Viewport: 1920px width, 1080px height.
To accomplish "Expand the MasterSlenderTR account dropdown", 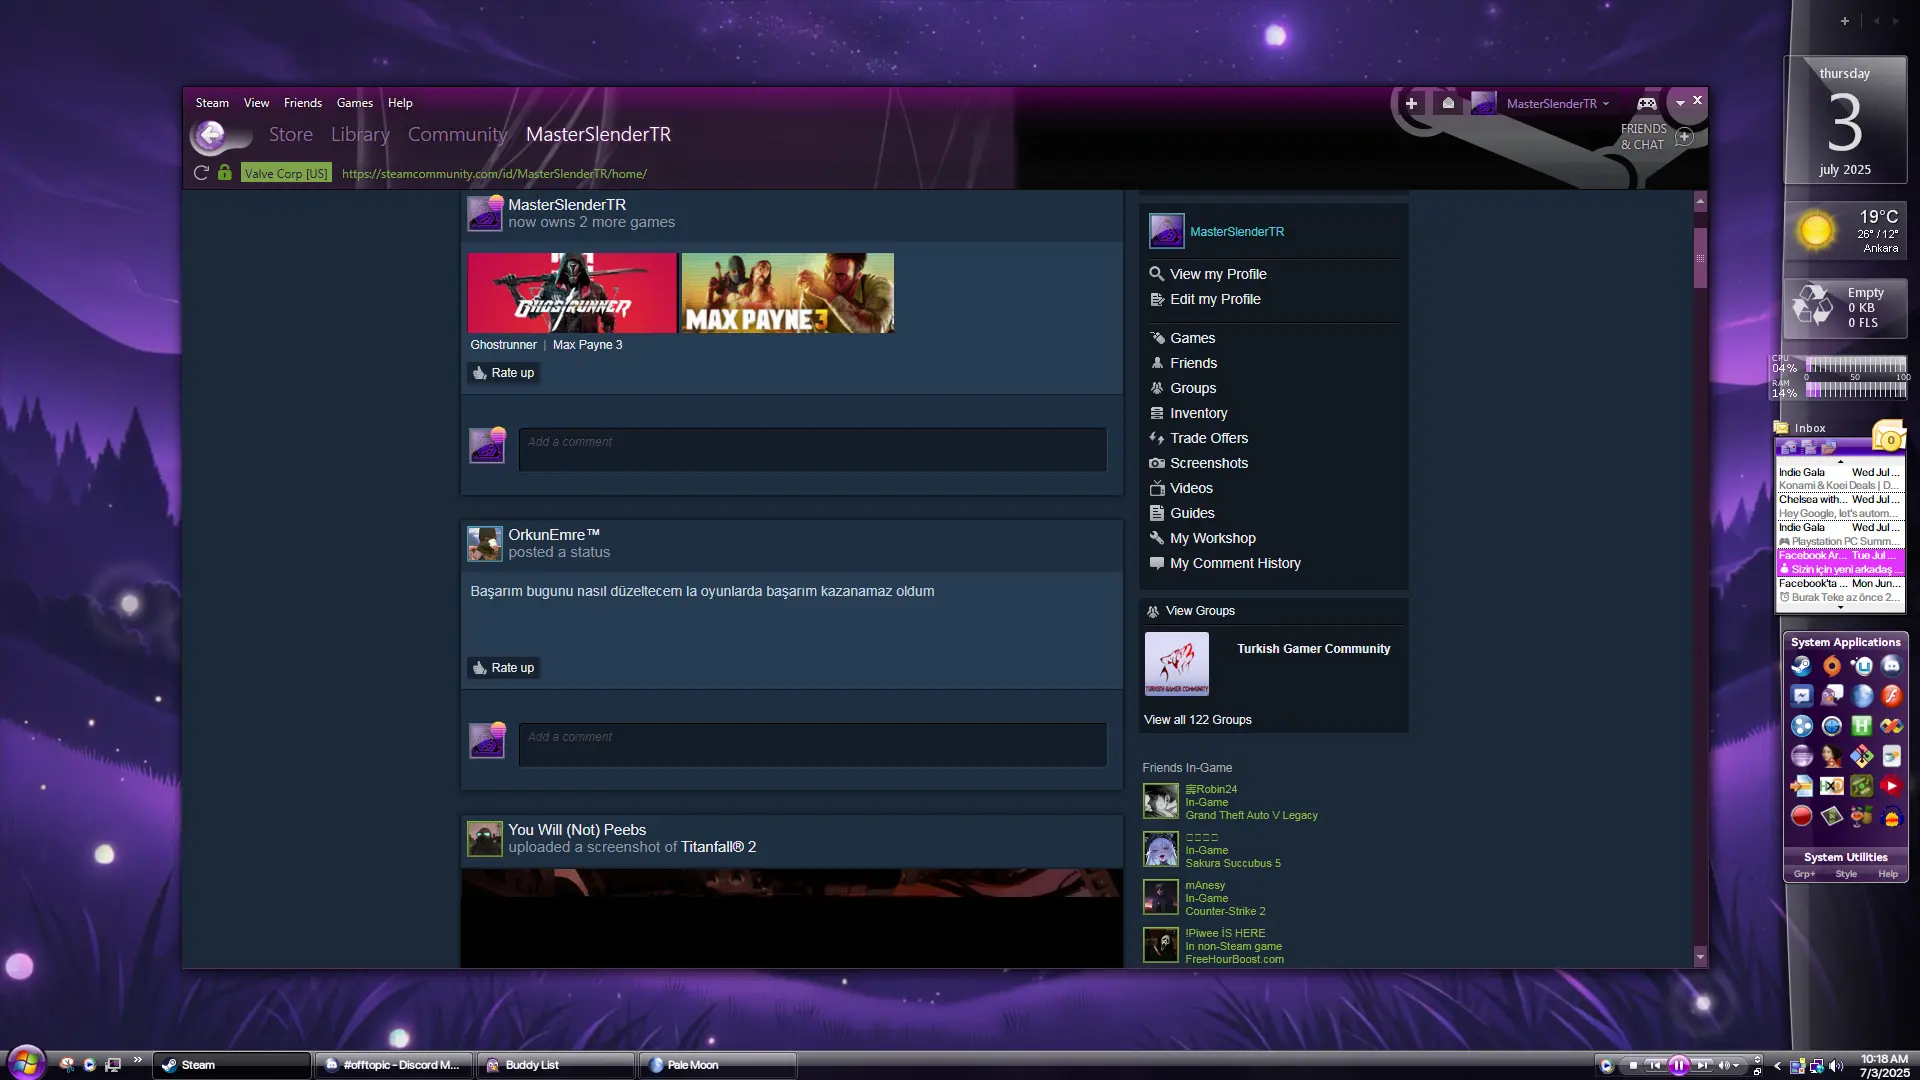I will 1558,103.
